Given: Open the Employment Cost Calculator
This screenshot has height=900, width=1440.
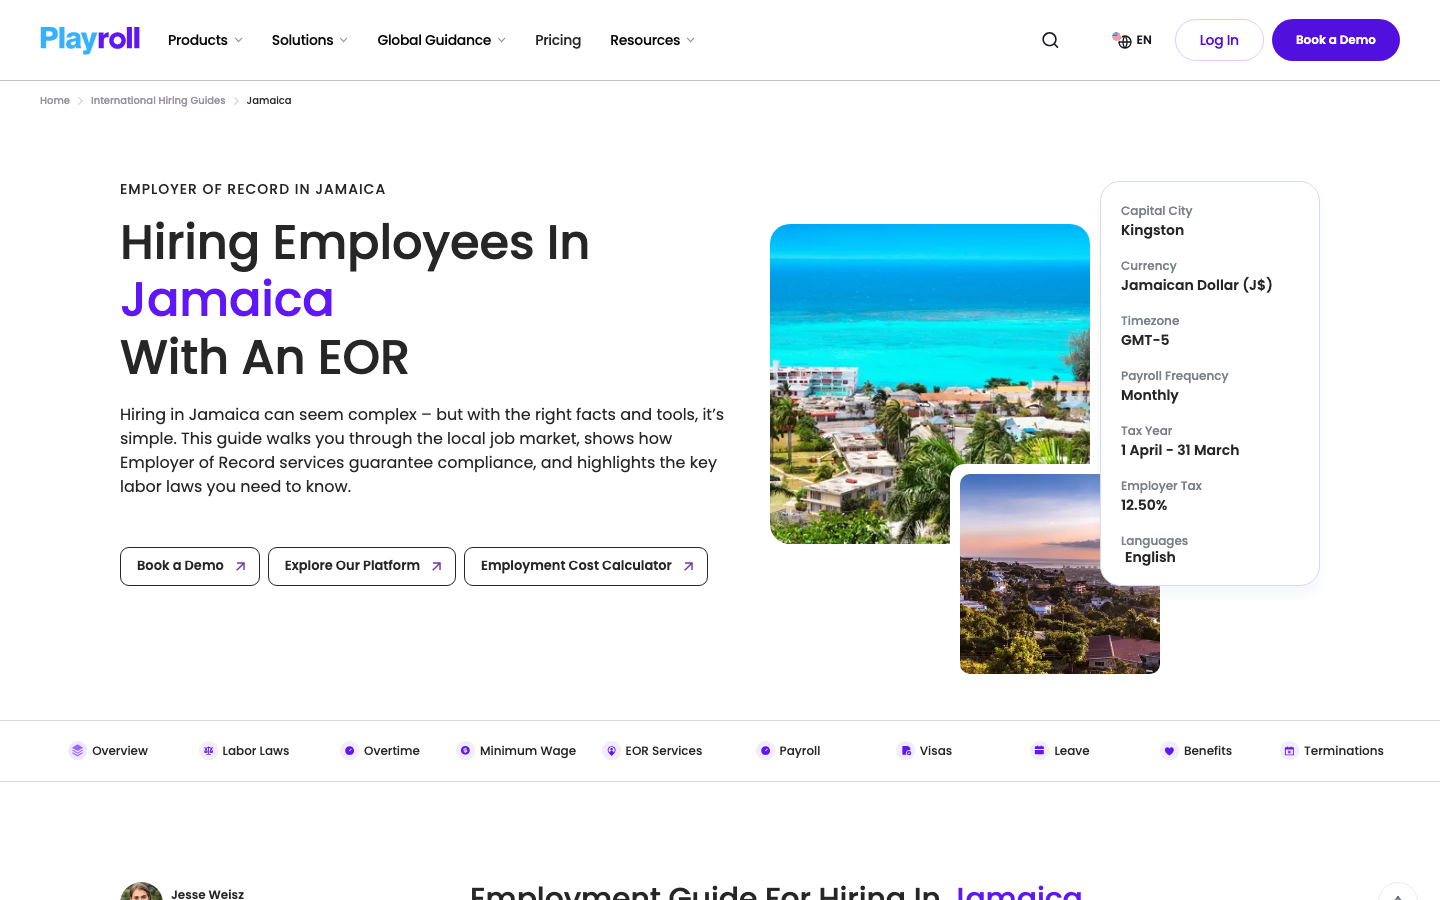Looking at the screenshot, I should (x=586, y=566).
